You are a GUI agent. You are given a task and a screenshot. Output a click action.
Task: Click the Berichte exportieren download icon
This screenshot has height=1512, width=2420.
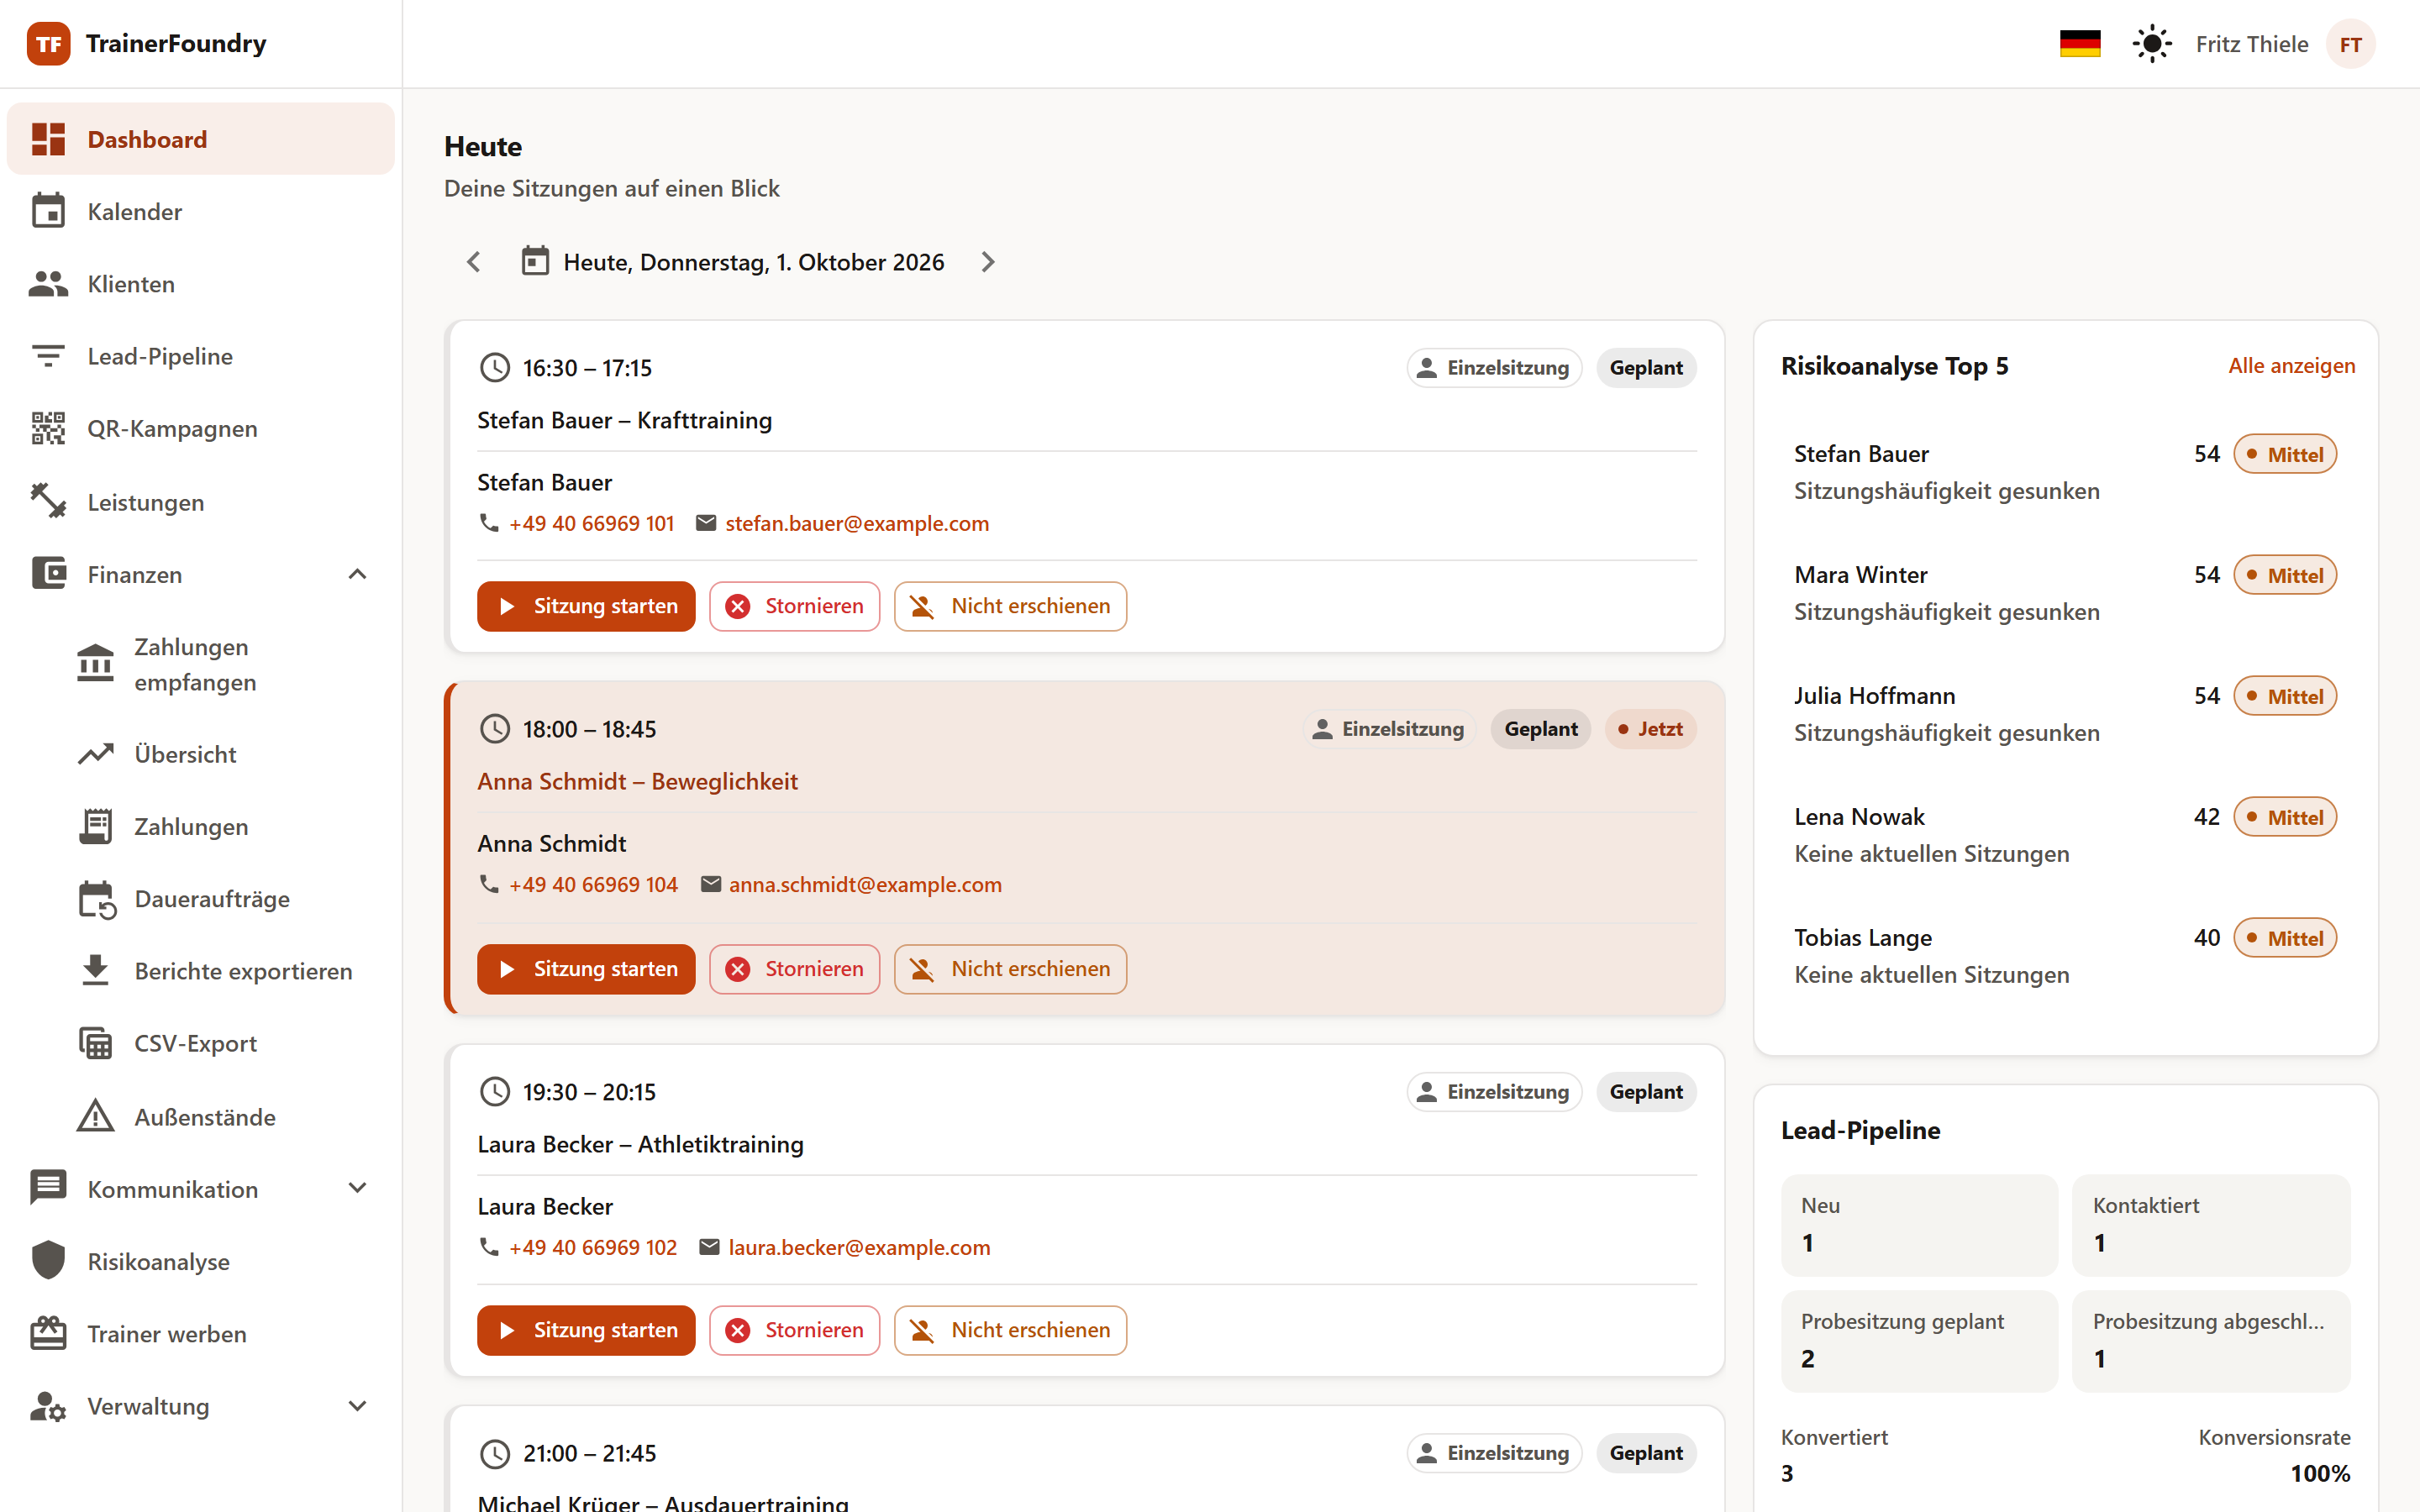tap(96, 971)
